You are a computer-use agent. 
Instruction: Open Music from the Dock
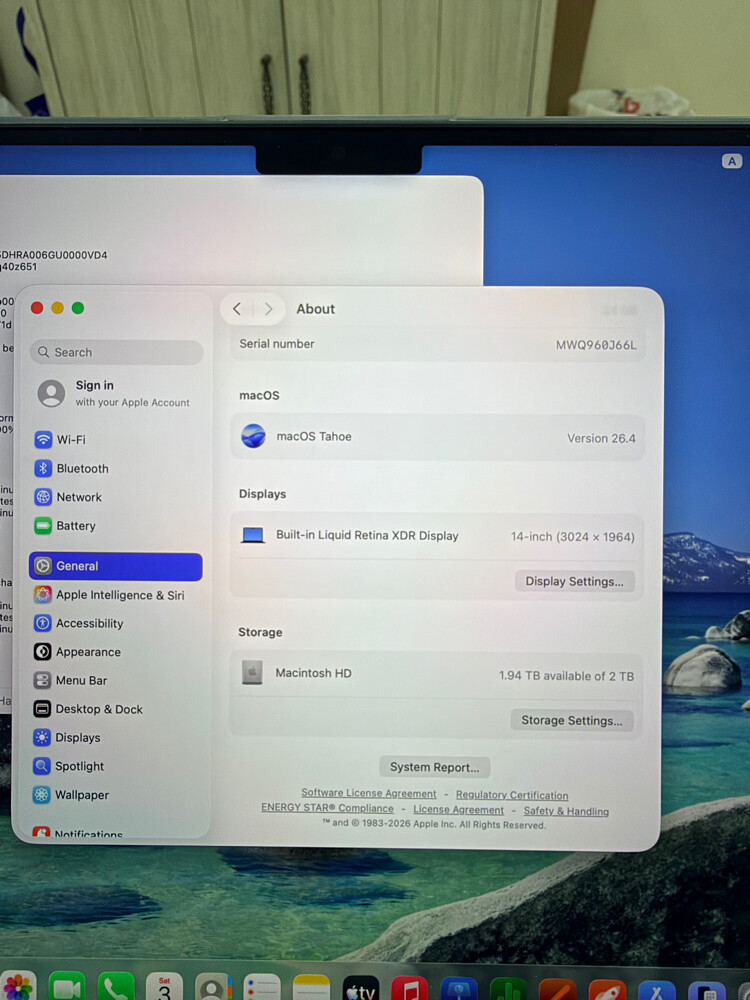(x=409, y=988)
